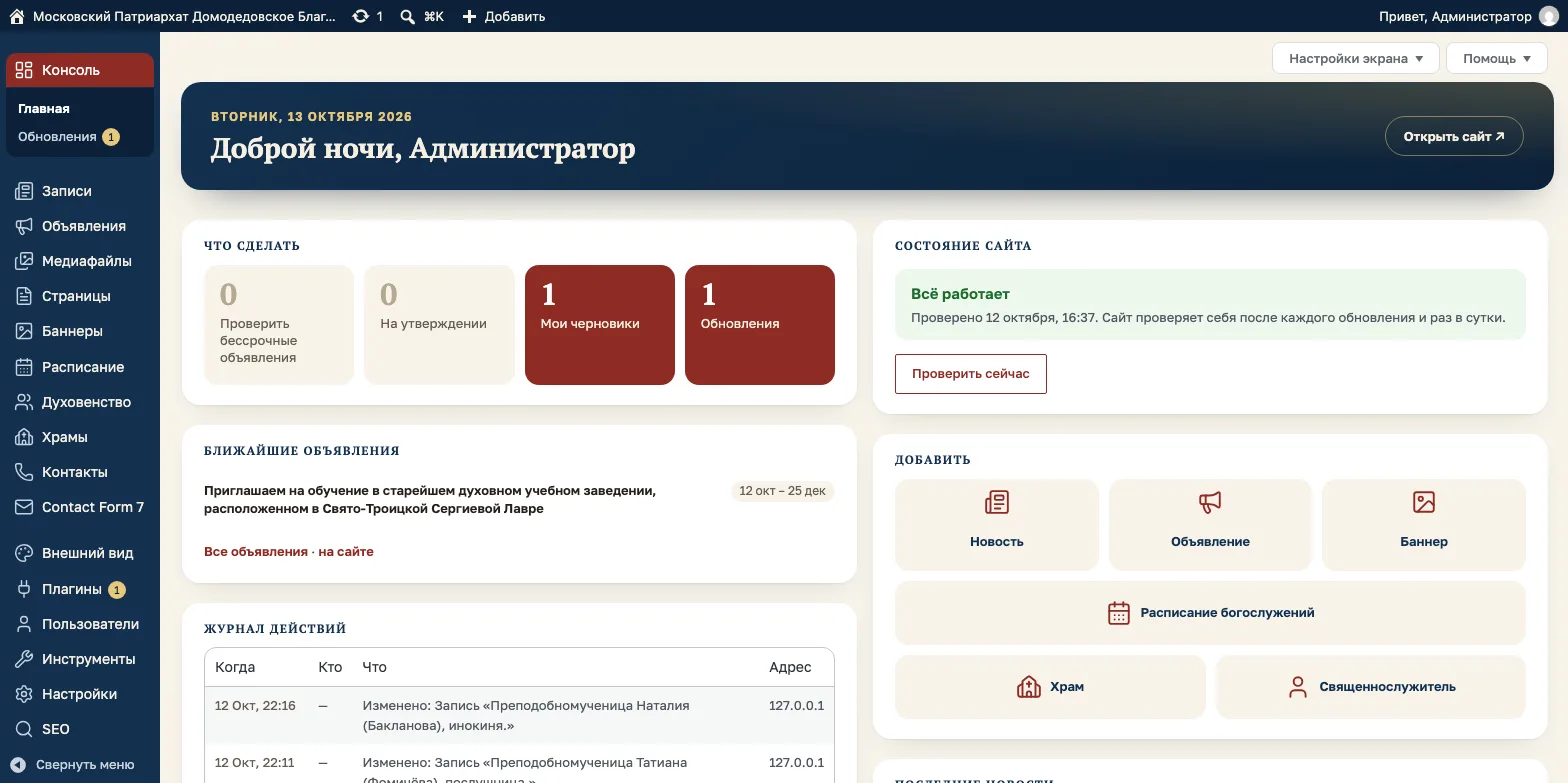Viewport: 1568px width, 783px height.
Task: Expand the Помощь dropdown
Action: tap(1497, 58)
